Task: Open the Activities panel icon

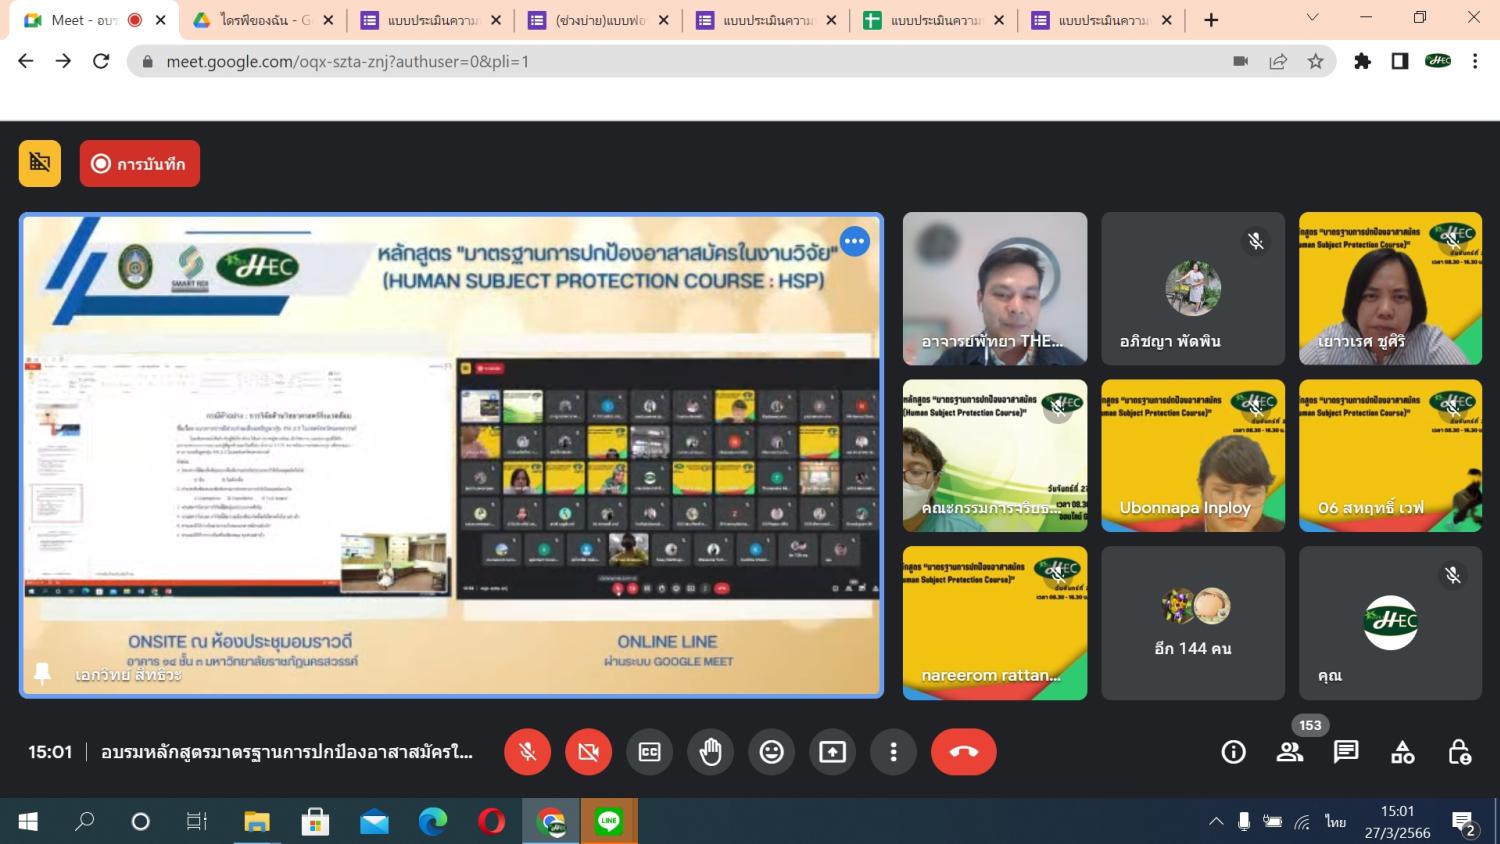Action: (x=1403, y=752)
